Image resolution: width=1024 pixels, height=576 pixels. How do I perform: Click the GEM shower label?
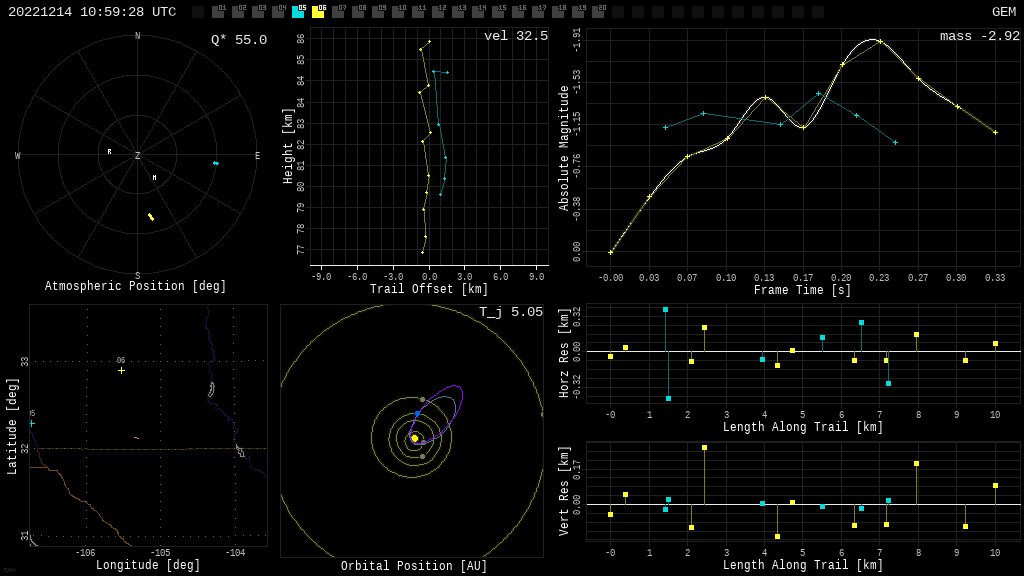pyautogui.click(x=1003, y=12)
